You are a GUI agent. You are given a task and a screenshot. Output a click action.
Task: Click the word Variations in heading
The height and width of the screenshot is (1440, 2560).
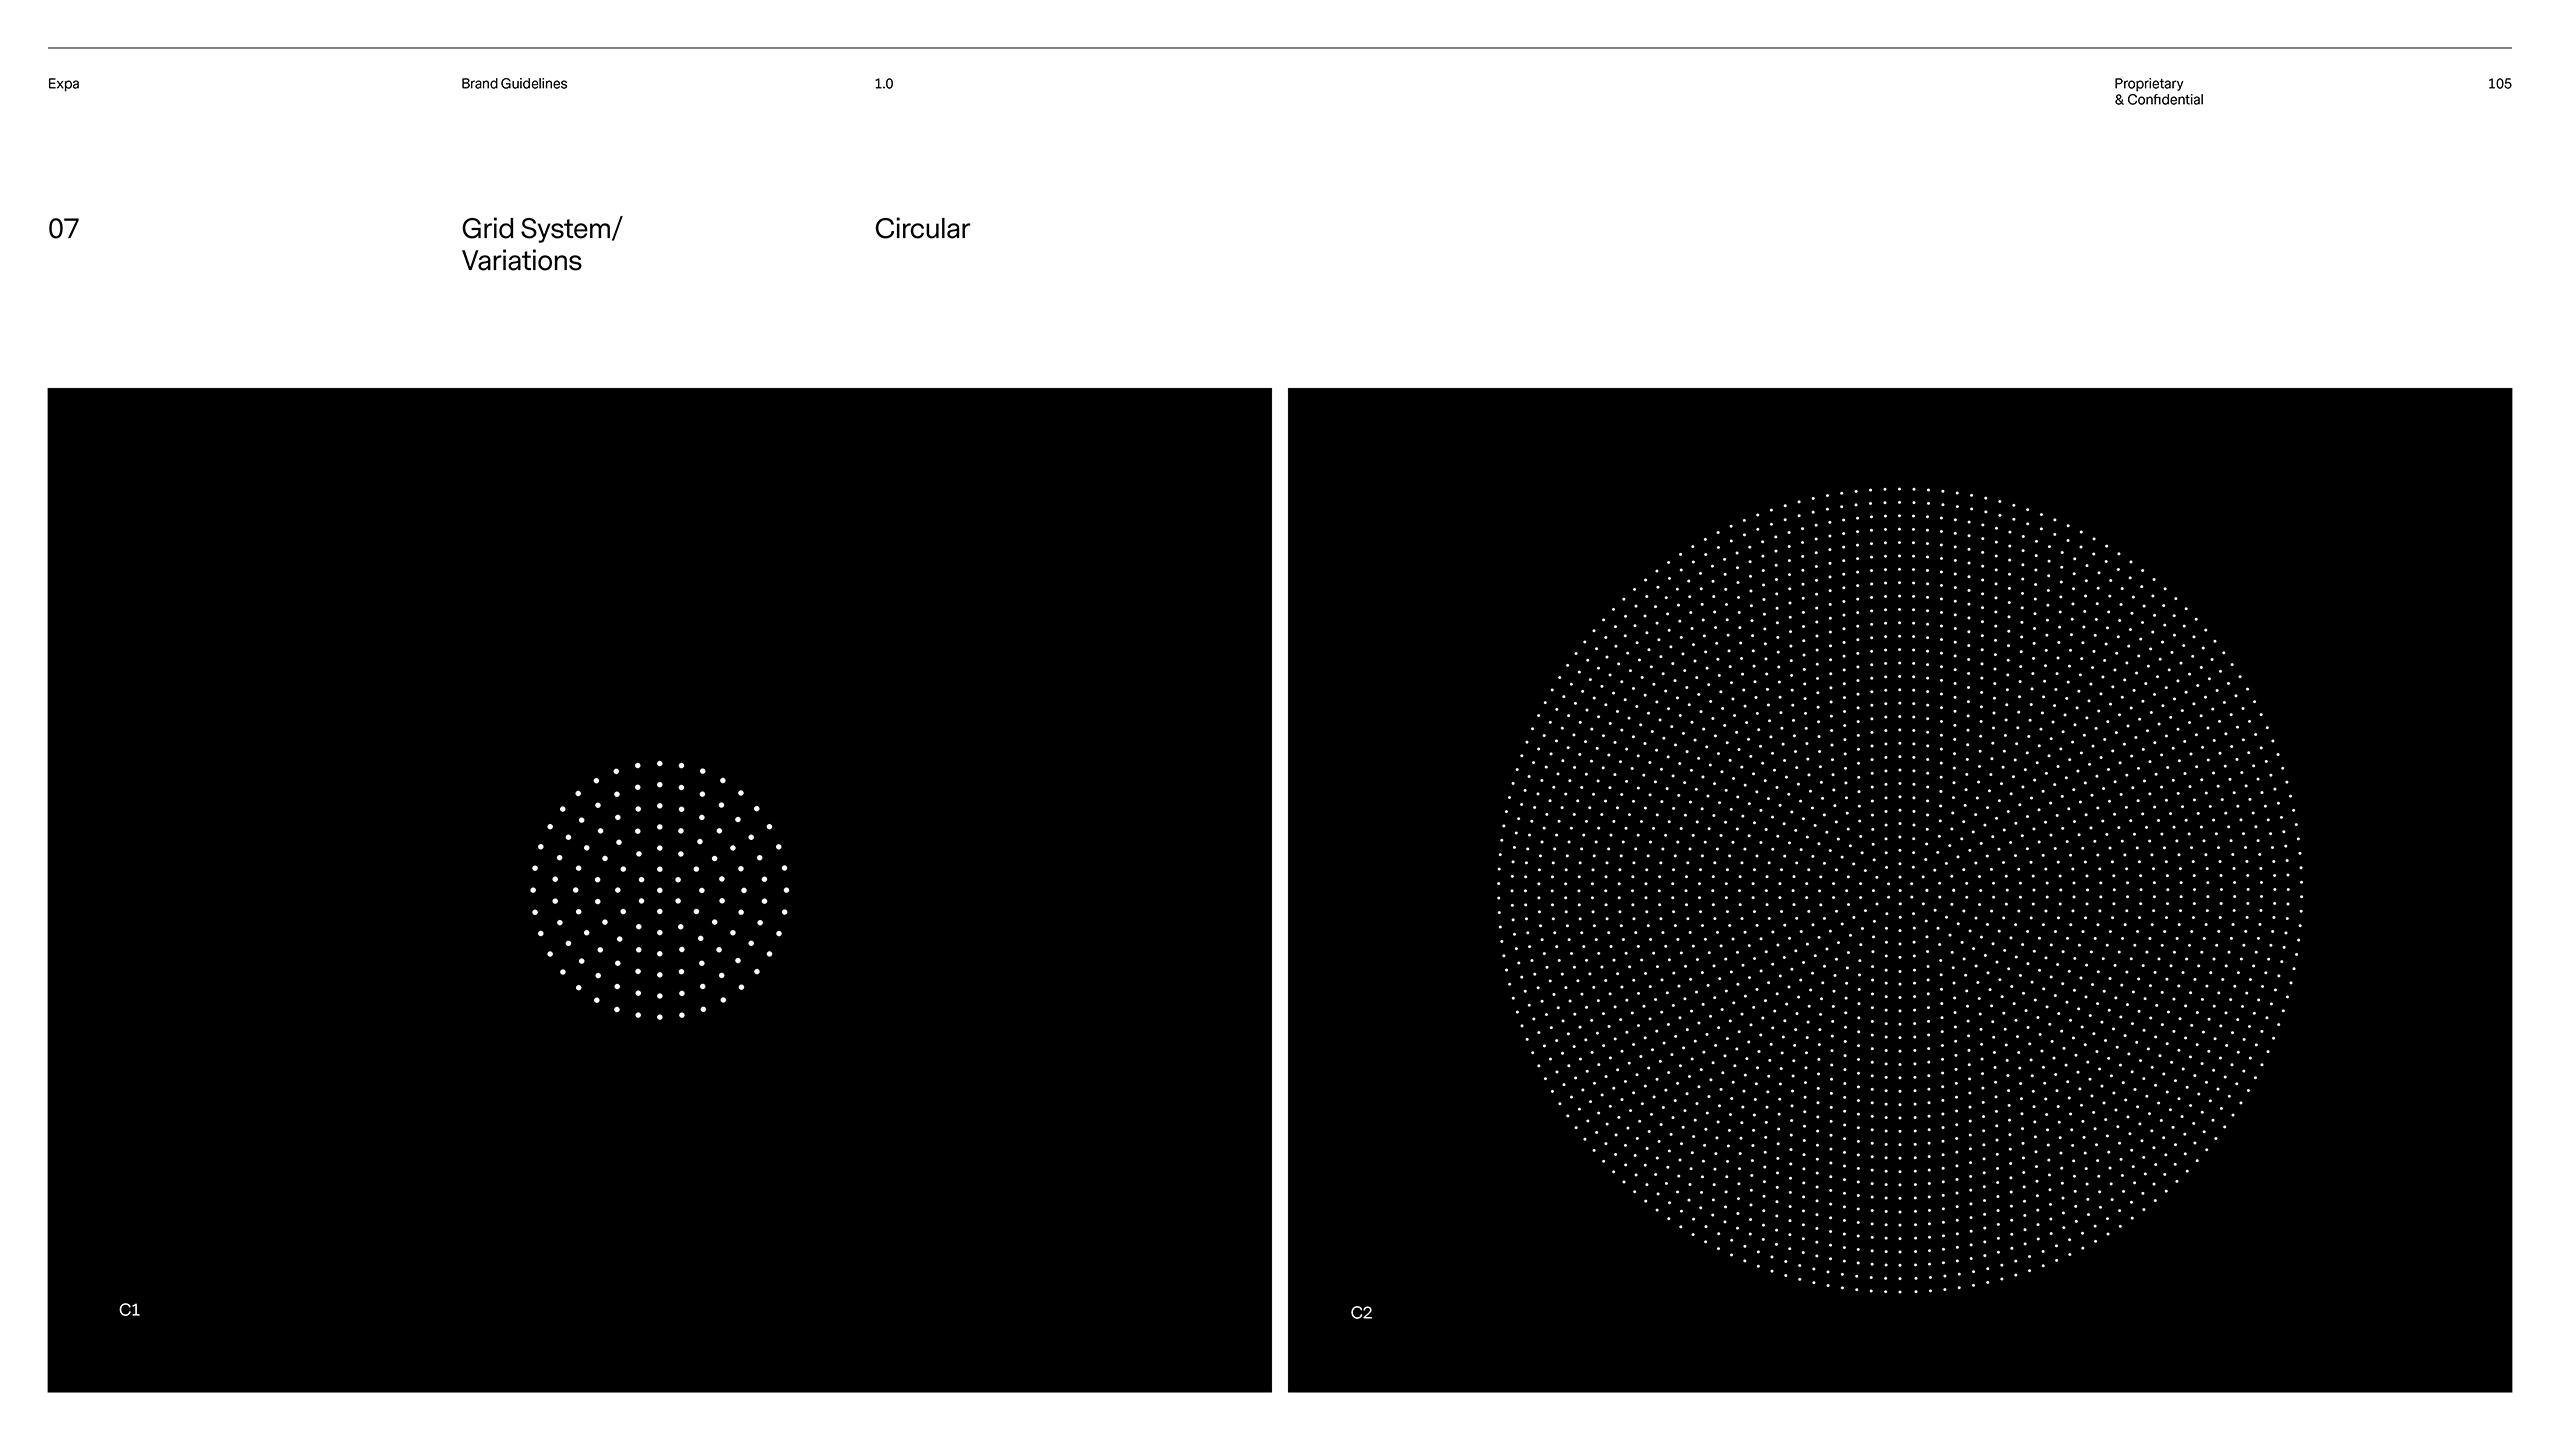(x=521, y=261)
